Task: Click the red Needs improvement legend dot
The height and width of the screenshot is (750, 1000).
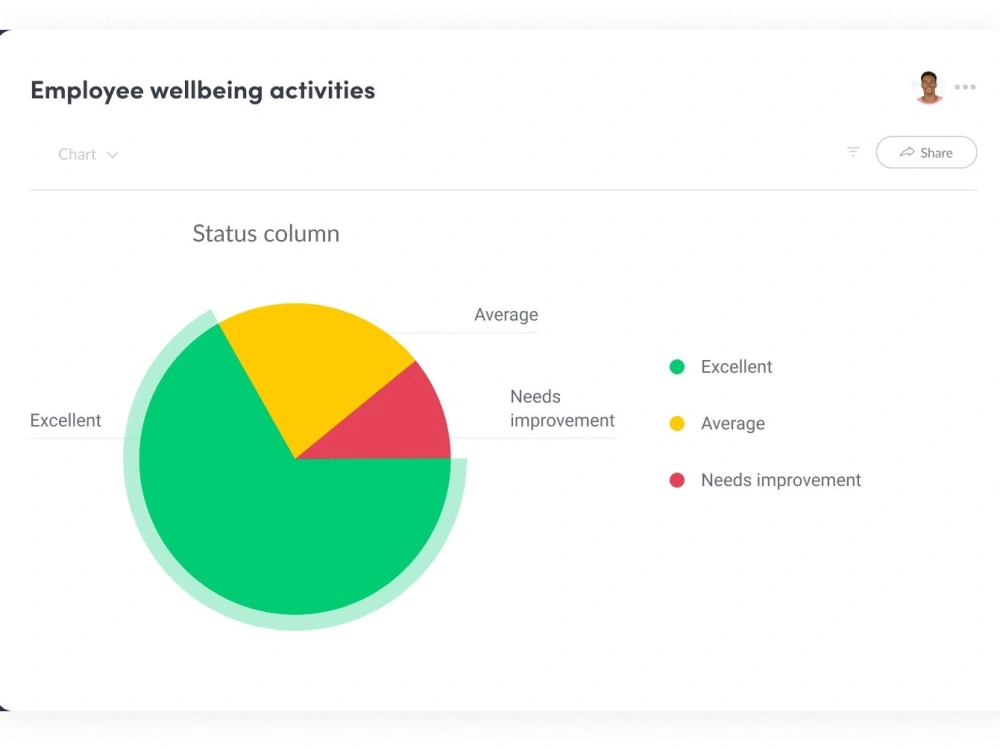Action: coord(677,480)
